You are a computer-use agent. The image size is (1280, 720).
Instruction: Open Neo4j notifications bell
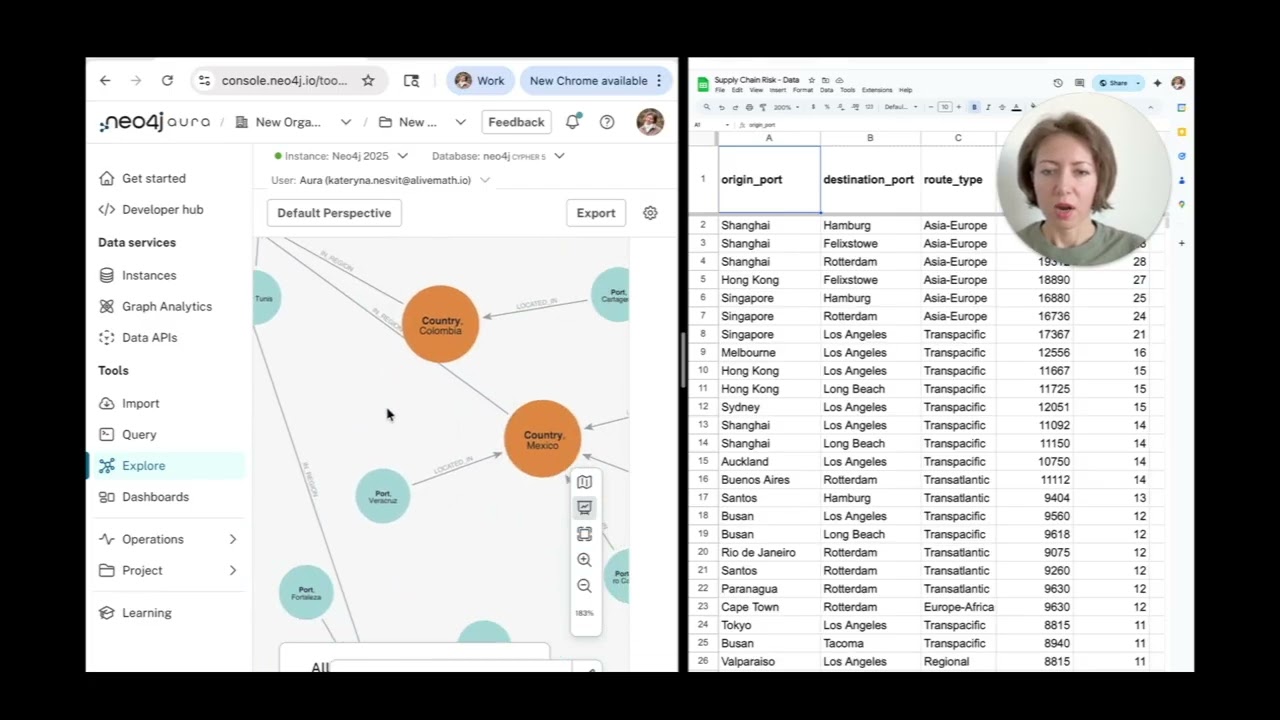point(573,122)
